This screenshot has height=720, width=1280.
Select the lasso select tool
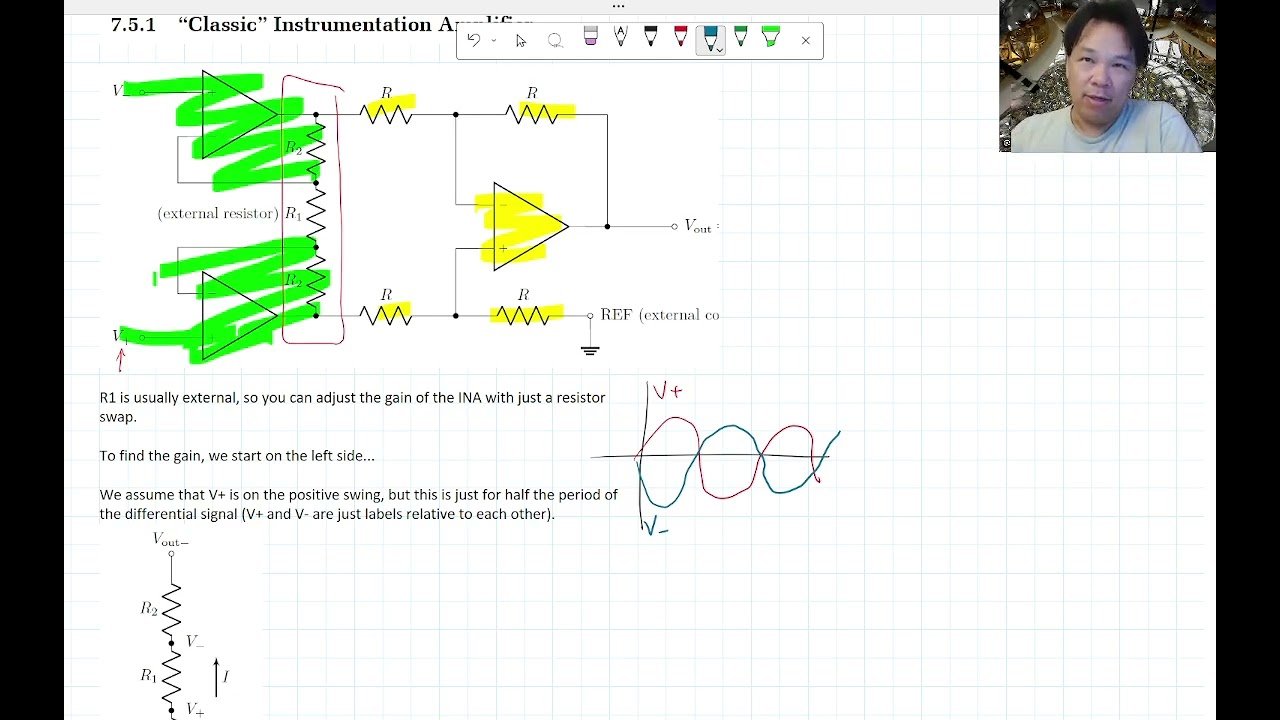(x=555, y=40)
